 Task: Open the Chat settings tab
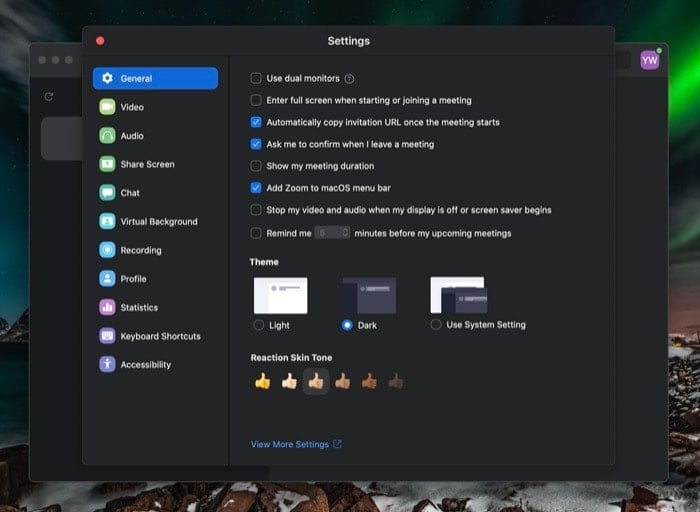click(x=155, y=193)
